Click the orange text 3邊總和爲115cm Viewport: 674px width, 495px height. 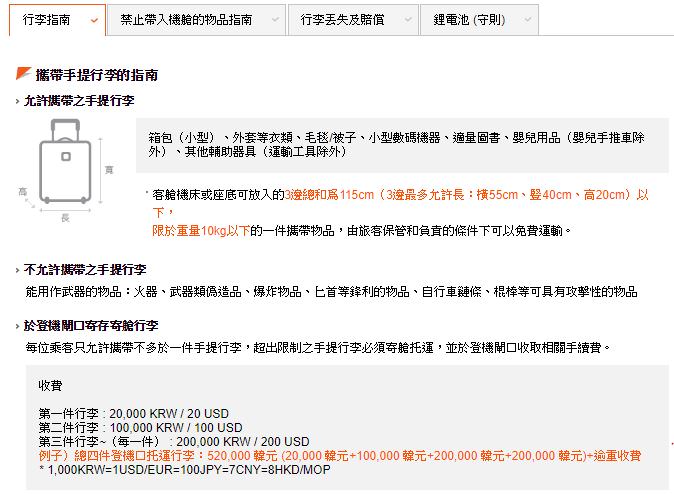tap(329, 195)
